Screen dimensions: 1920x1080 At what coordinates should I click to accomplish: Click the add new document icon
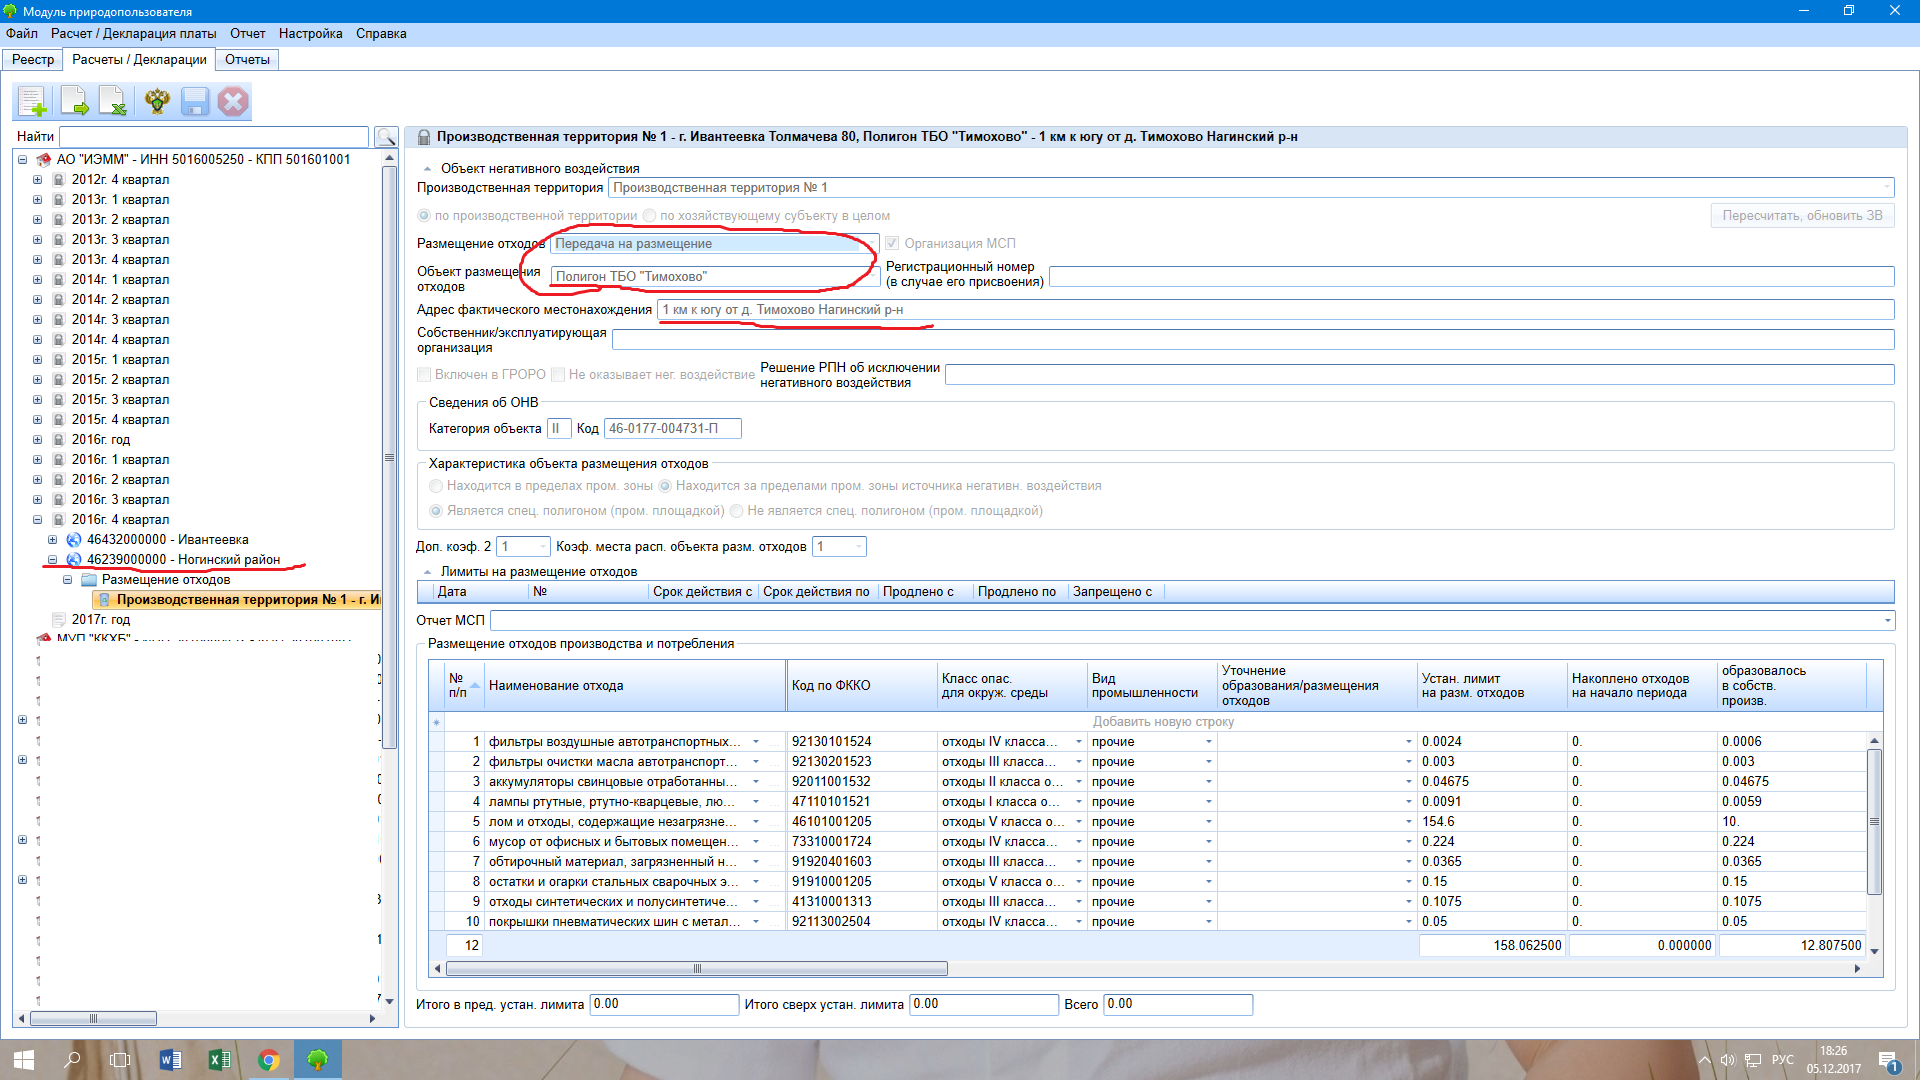(x=32, y=101)
